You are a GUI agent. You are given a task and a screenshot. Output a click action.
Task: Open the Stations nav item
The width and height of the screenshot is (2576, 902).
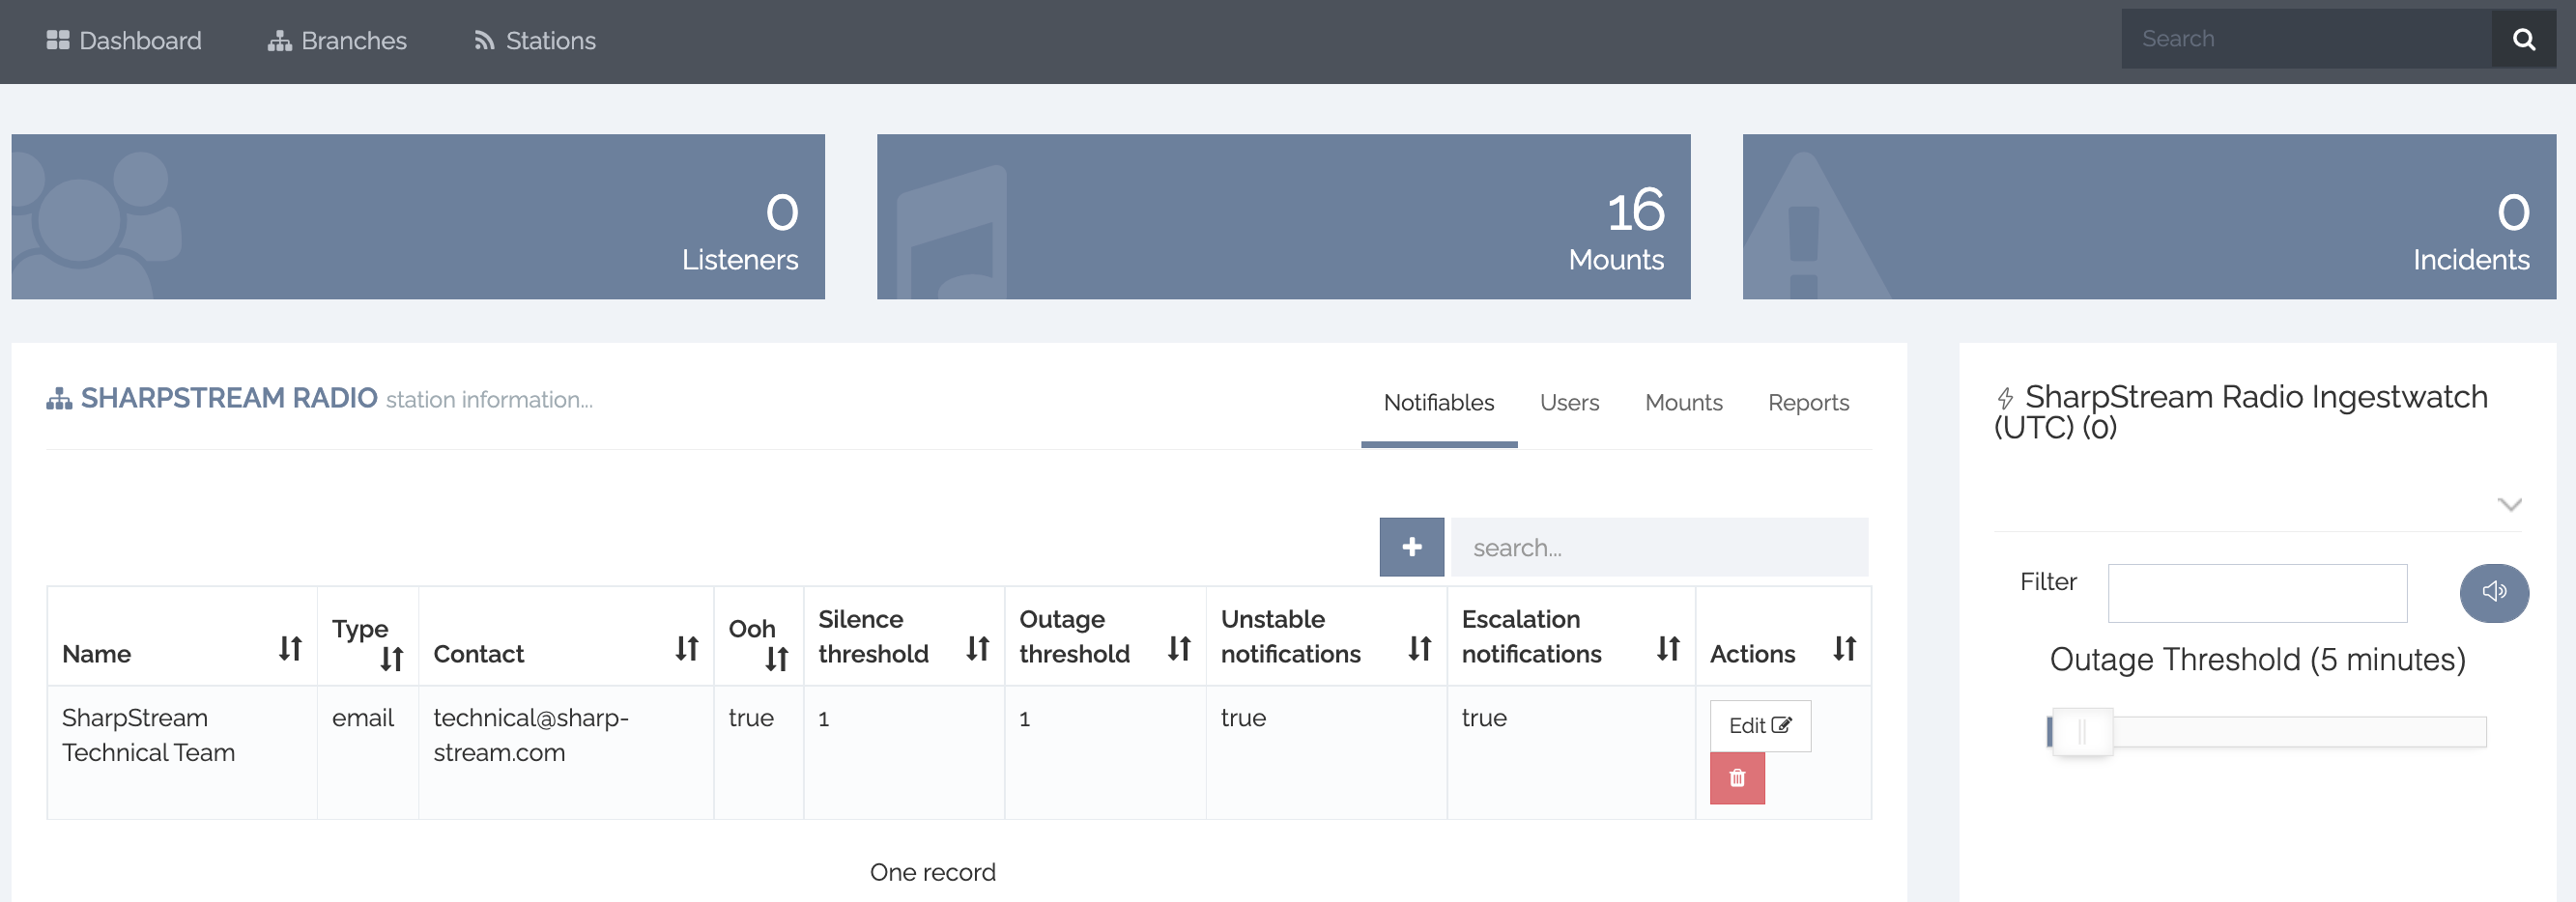coord(535,40)
